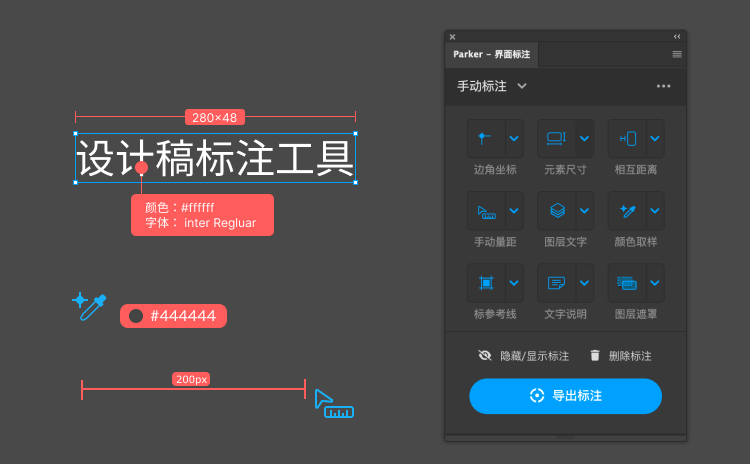The image size is (750, 464).
Task: Open the three-dot more options menu
Action: [x=663, y=86]
